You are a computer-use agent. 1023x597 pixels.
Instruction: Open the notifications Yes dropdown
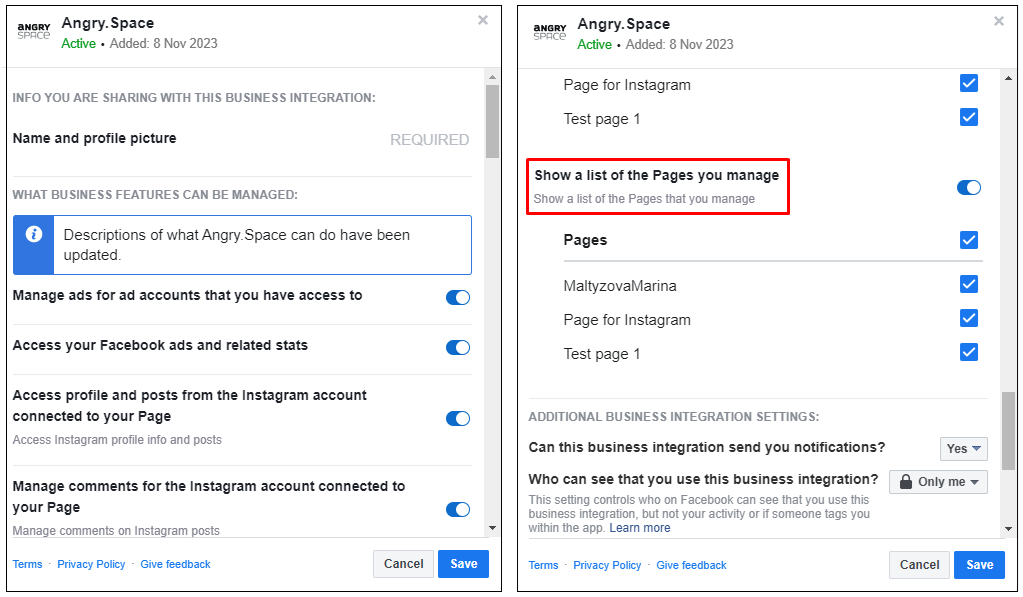coord(964,449)
